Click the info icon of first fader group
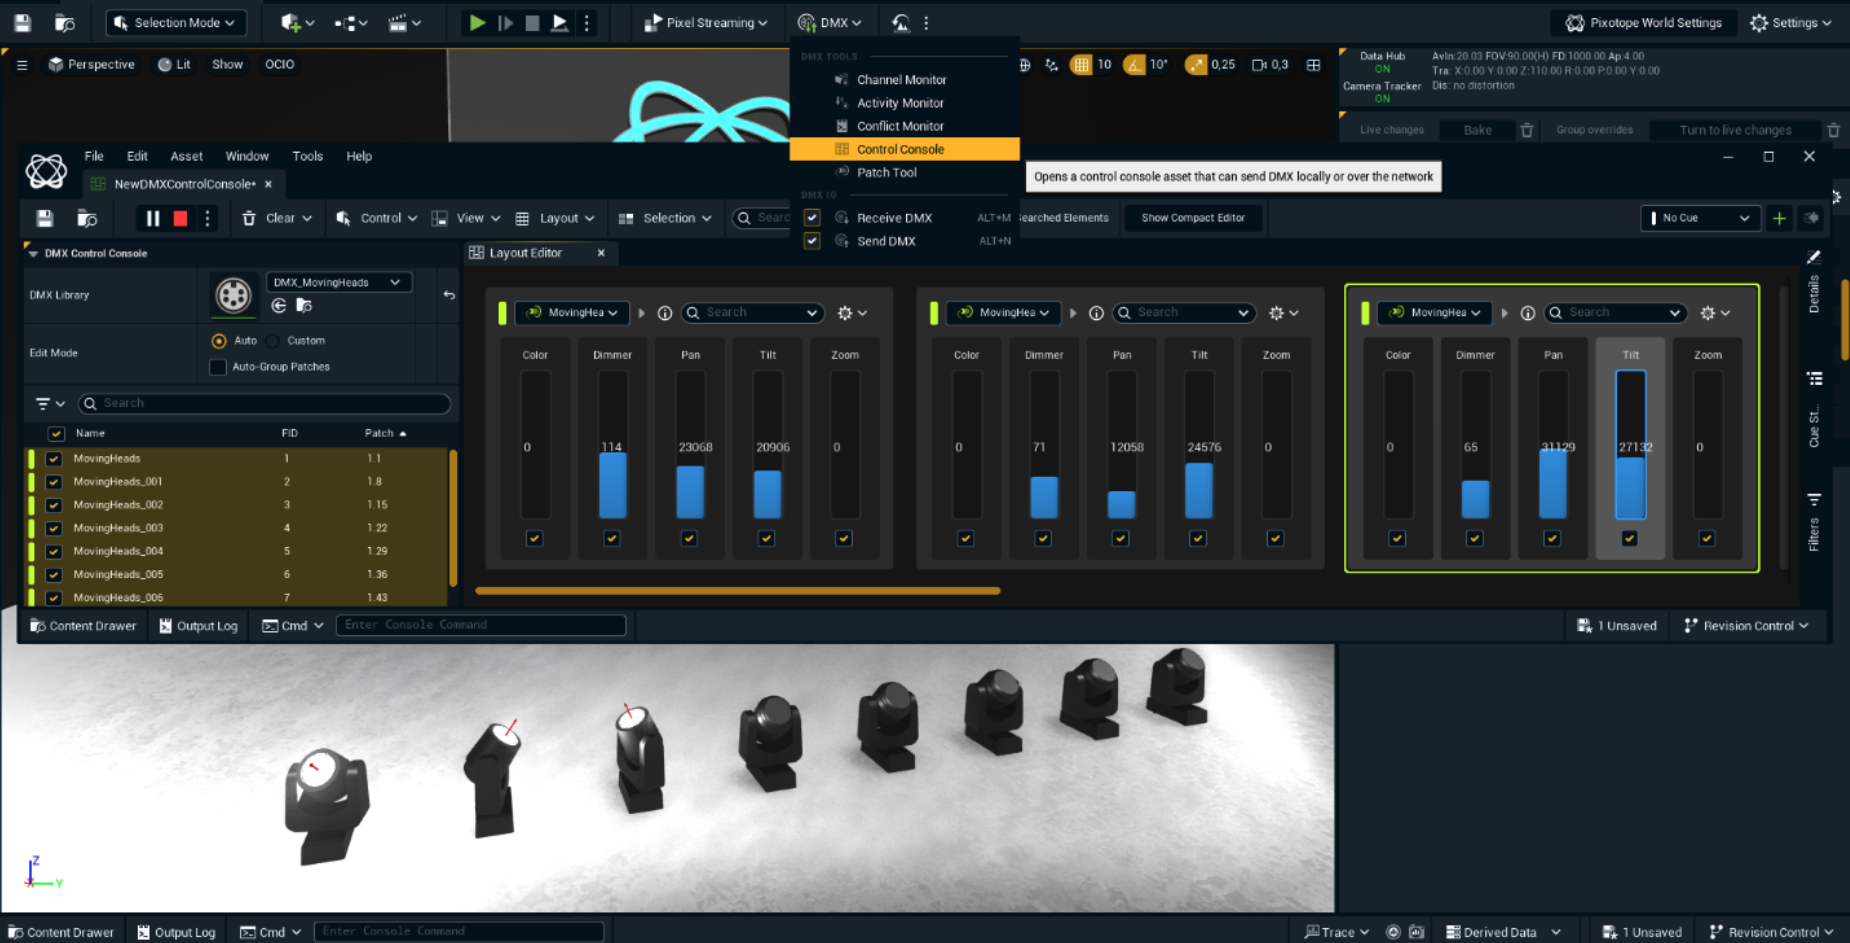The width and height of the screenshot is (1850, 943). click(x=664, y=313)
